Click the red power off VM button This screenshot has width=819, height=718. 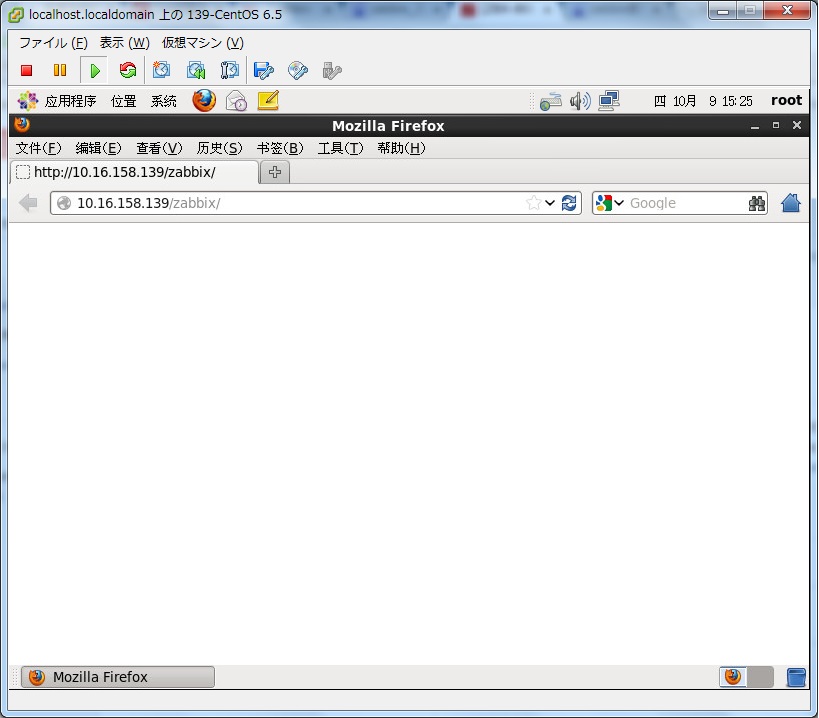26,70
